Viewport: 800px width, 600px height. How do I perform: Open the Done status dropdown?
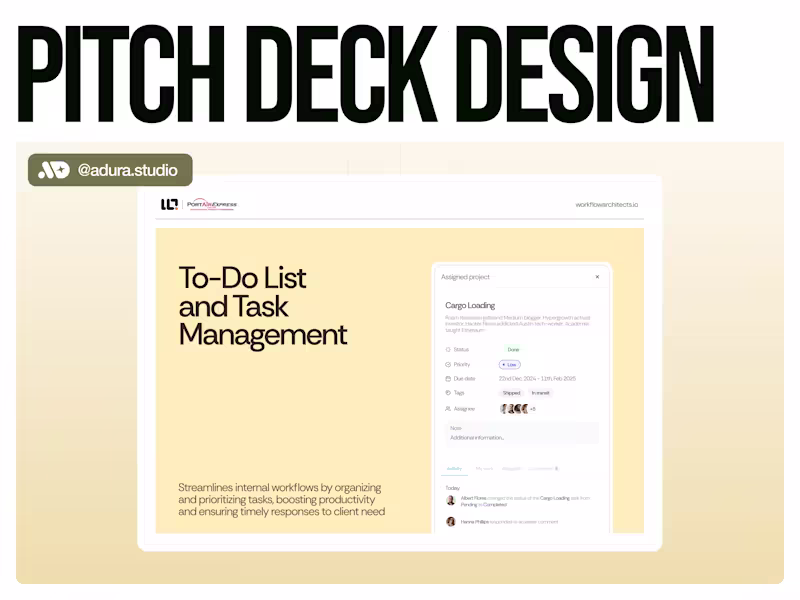512,349
